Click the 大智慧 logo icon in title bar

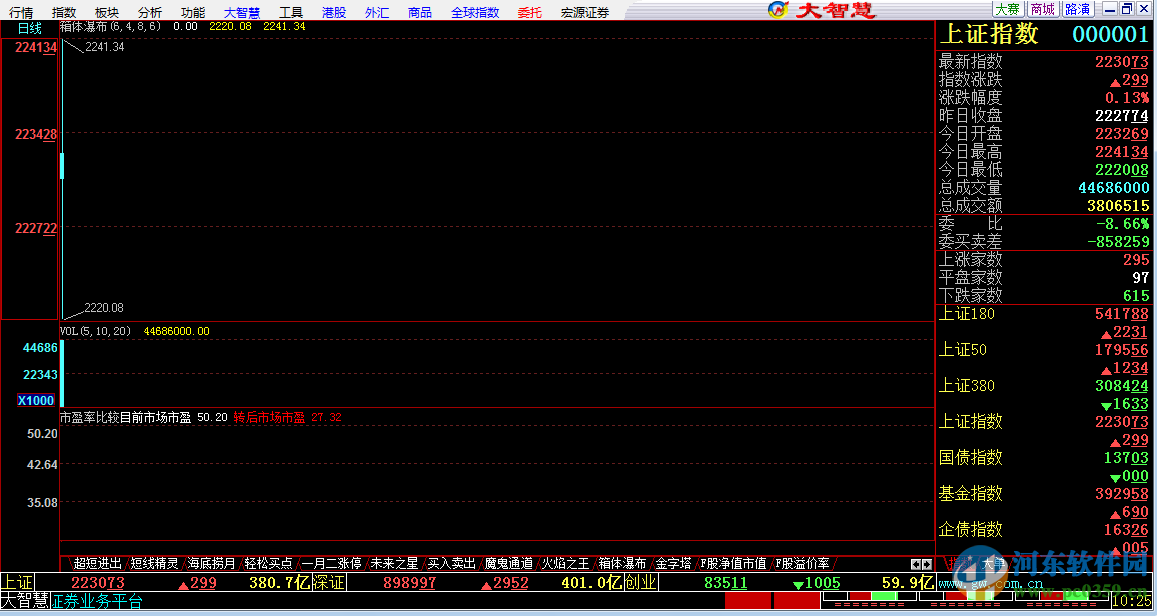point(778,10)
